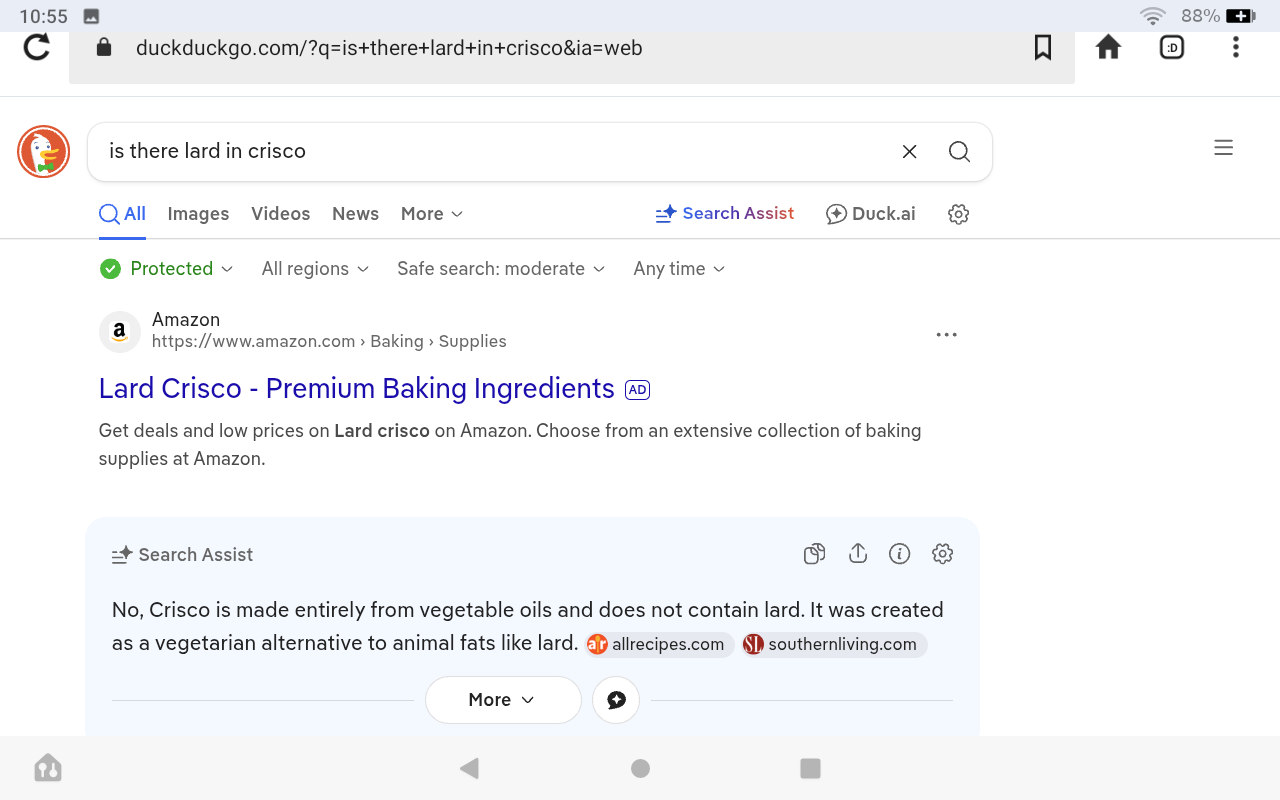The height and width of the screenshot is (800, 1280).
Task: Open the DuckDuckGo hamburger menu
Action: (x=1223, y=148)
